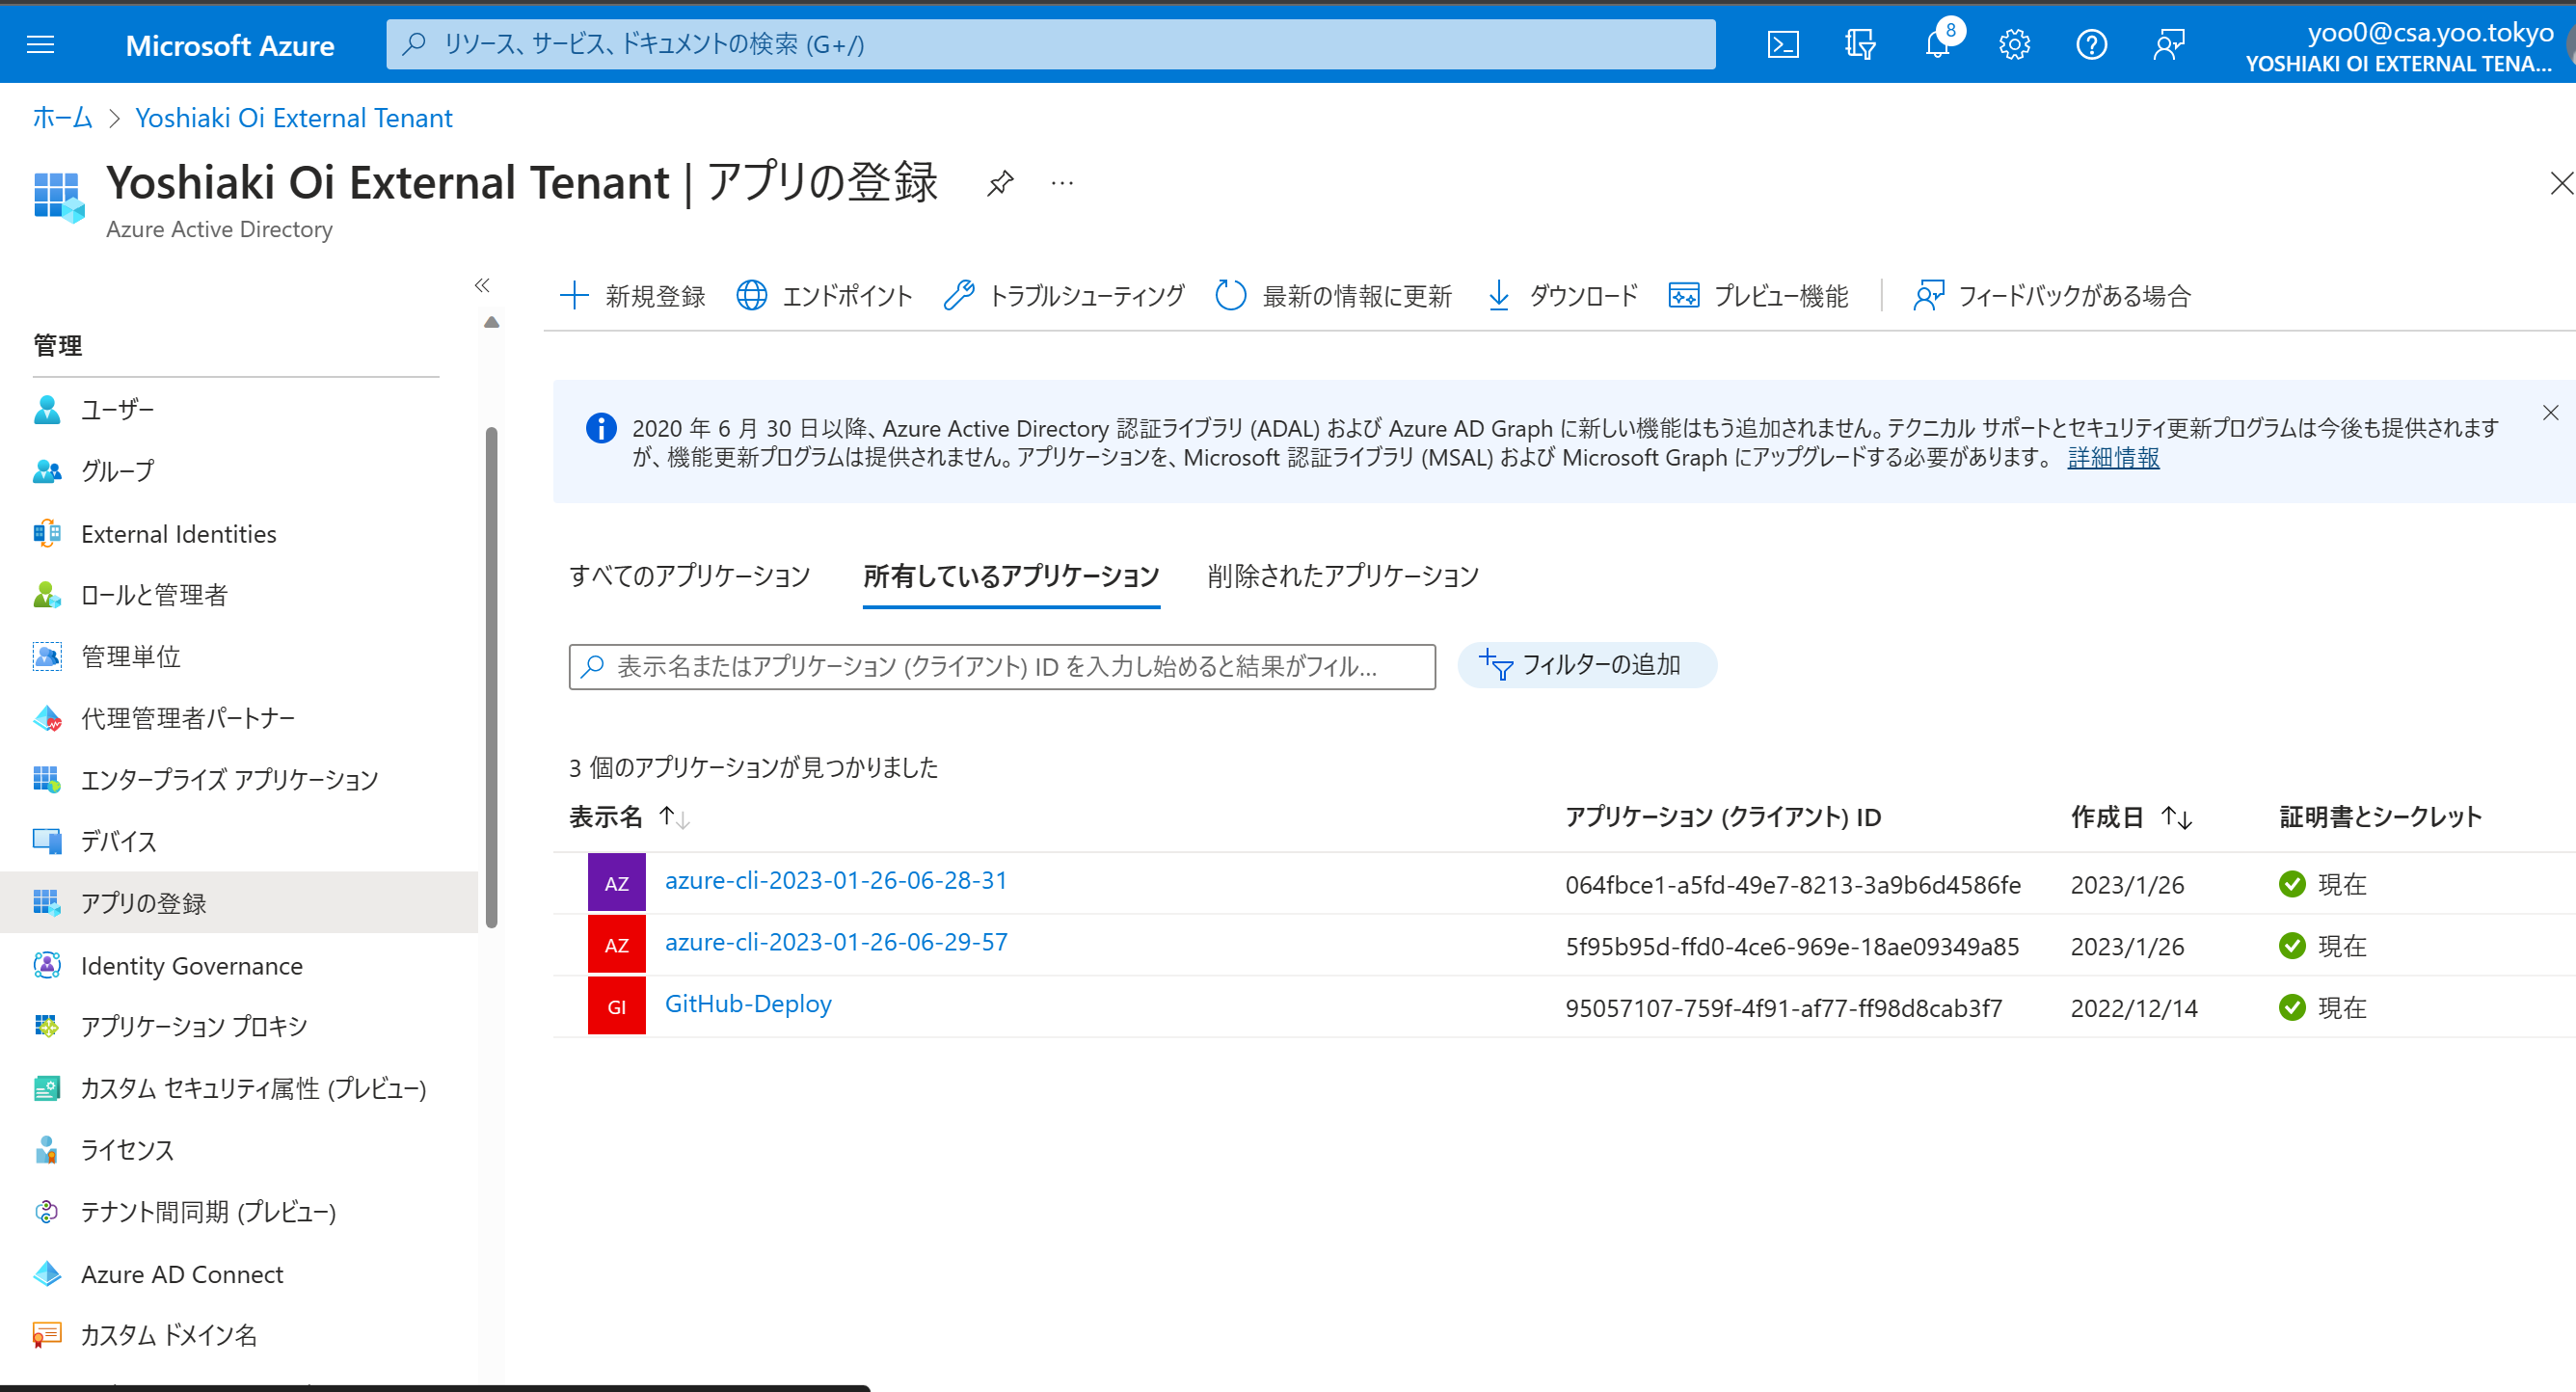Viewport: 2576px width, 1392px height.
Task: Collapse the left sidebar with the double chevron
Action: [482, 285]
